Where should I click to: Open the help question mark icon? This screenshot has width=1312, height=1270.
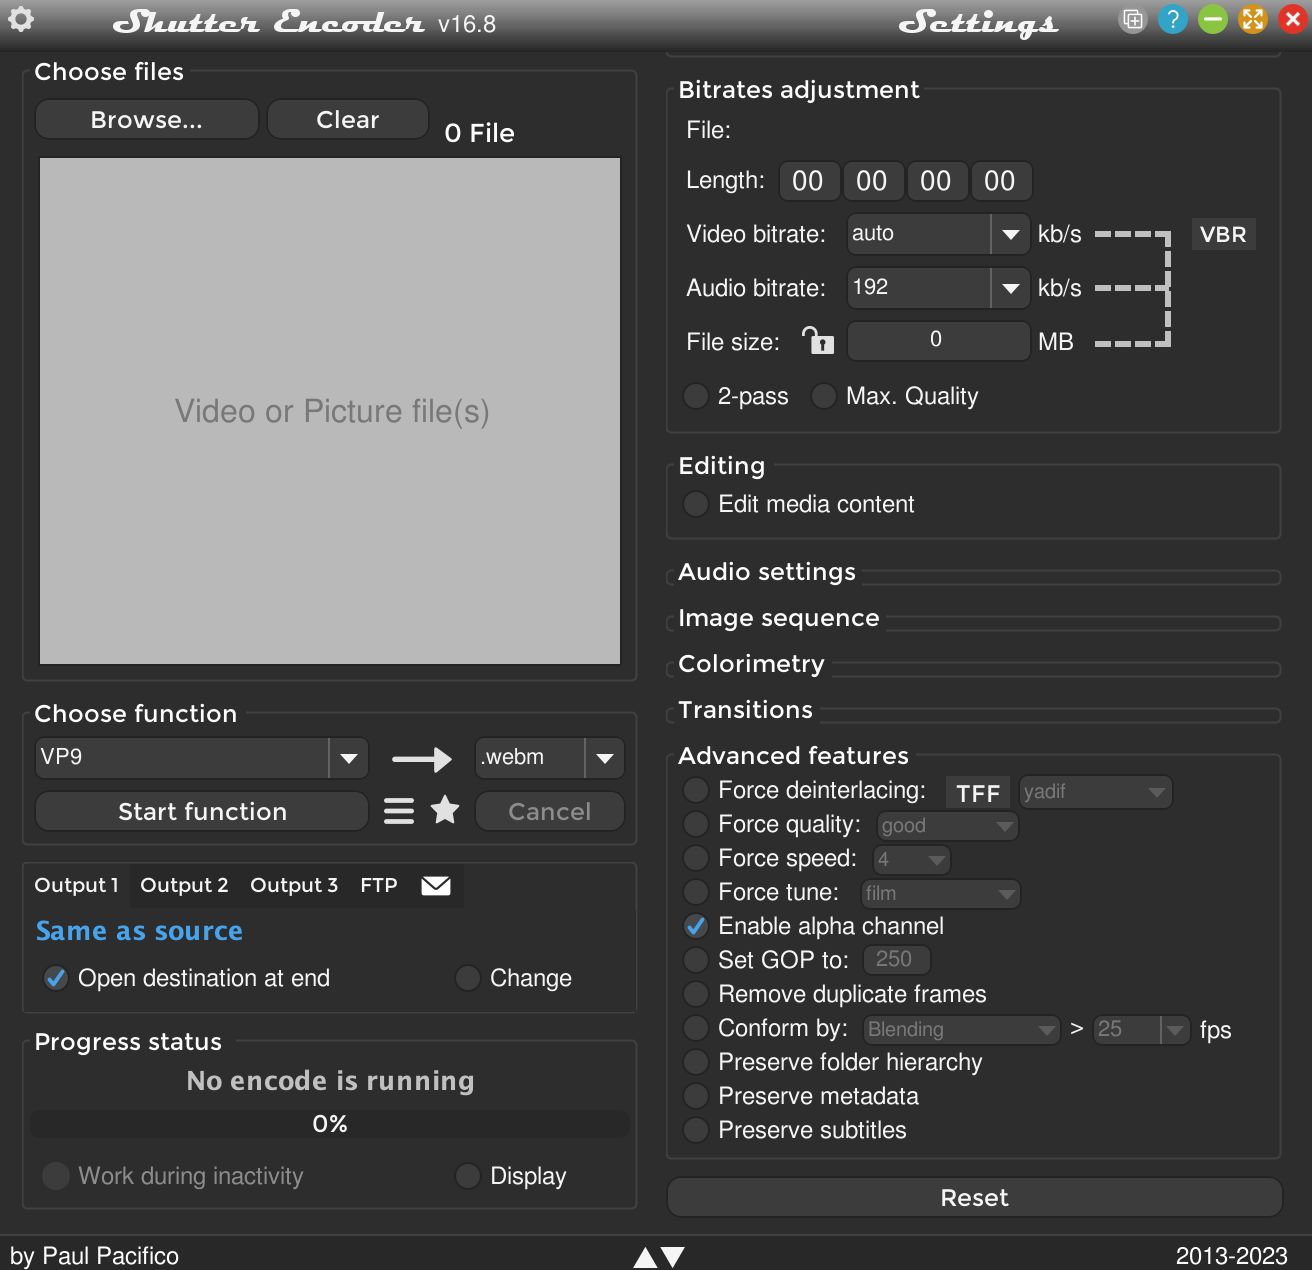(x=1172, y=19)
